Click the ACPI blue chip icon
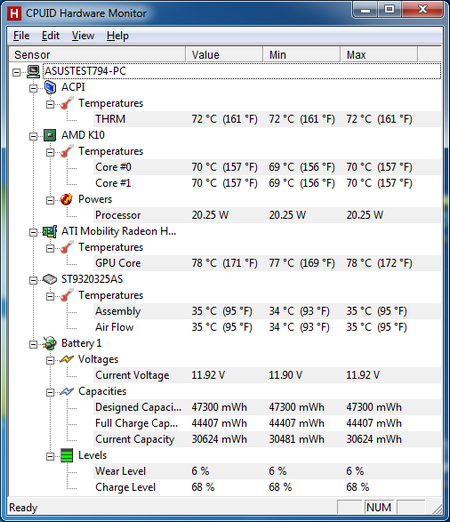 50,87
